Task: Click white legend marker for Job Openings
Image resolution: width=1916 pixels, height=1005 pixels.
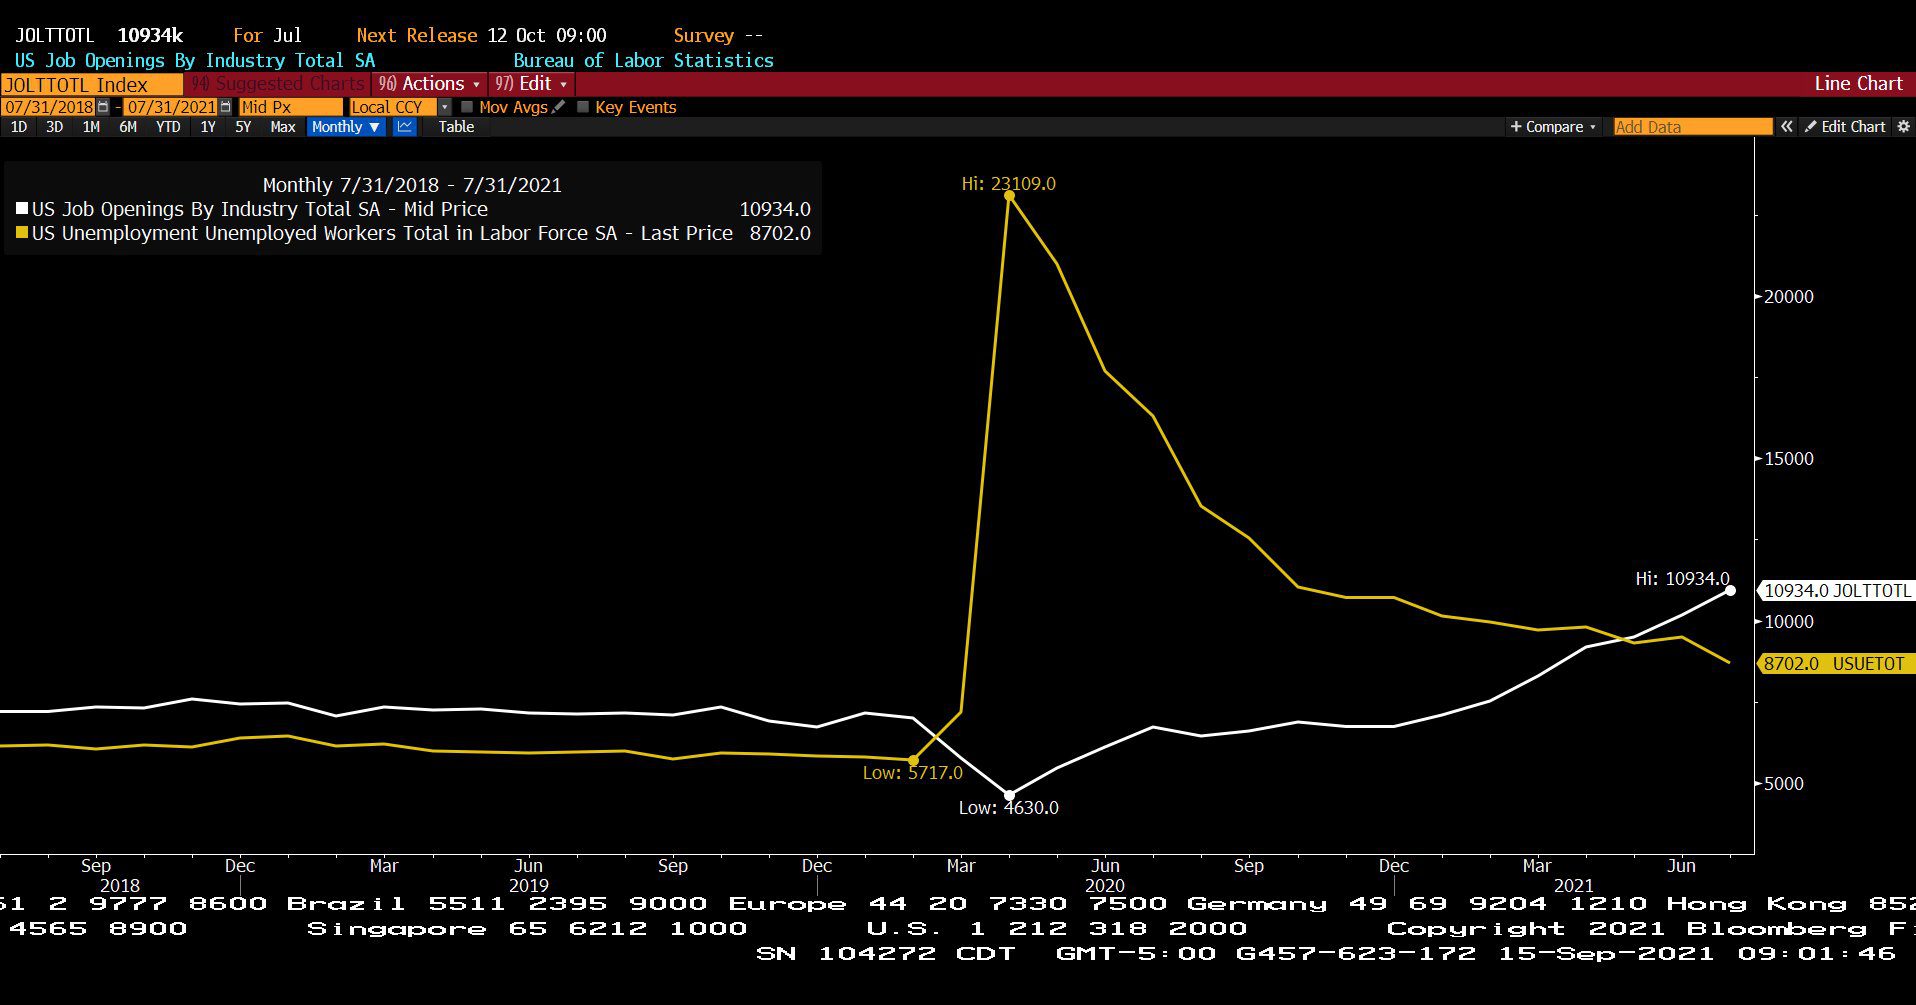Action: (22, 209)
